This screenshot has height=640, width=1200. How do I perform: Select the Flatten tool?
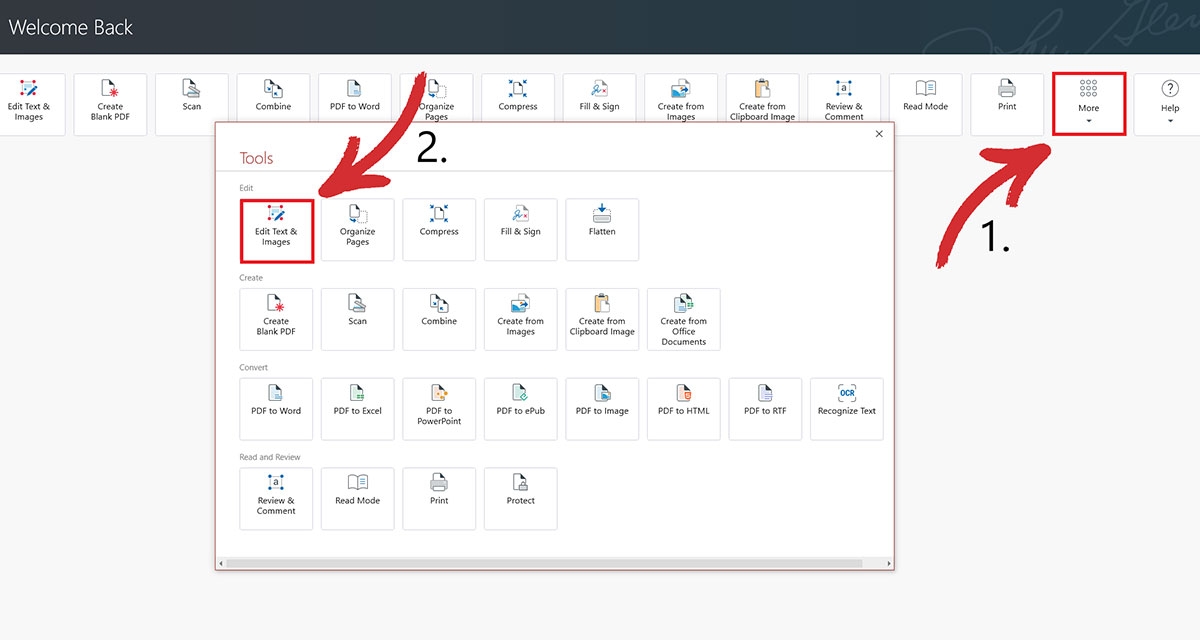(602, 230)
